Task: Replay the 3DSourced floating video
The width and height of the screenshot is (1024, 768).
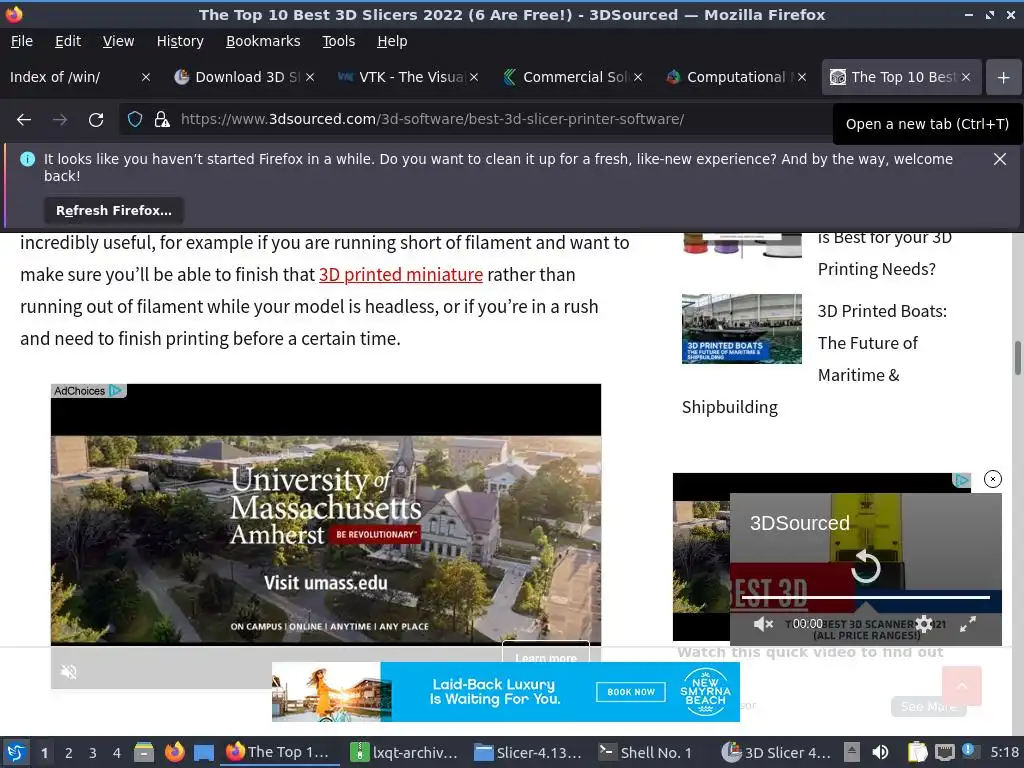Action: pyautogui.click(x=865, y=566)
